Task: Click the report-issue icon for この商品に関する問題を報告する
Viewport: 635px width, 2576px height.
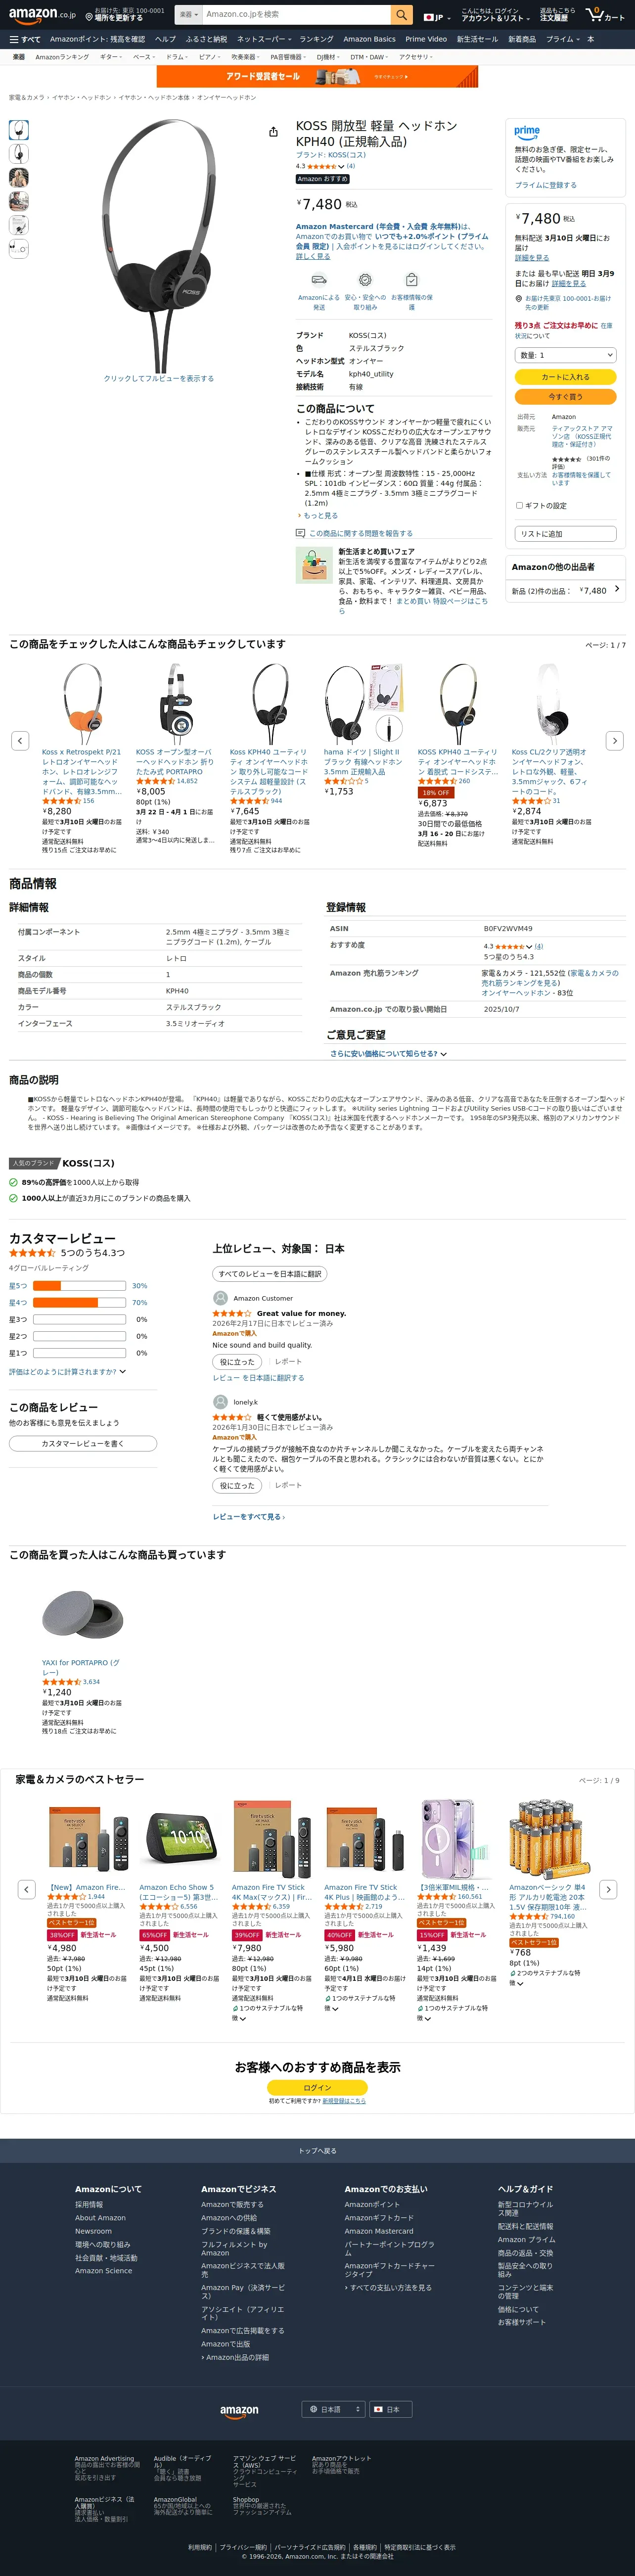Action: click(300, 533)
